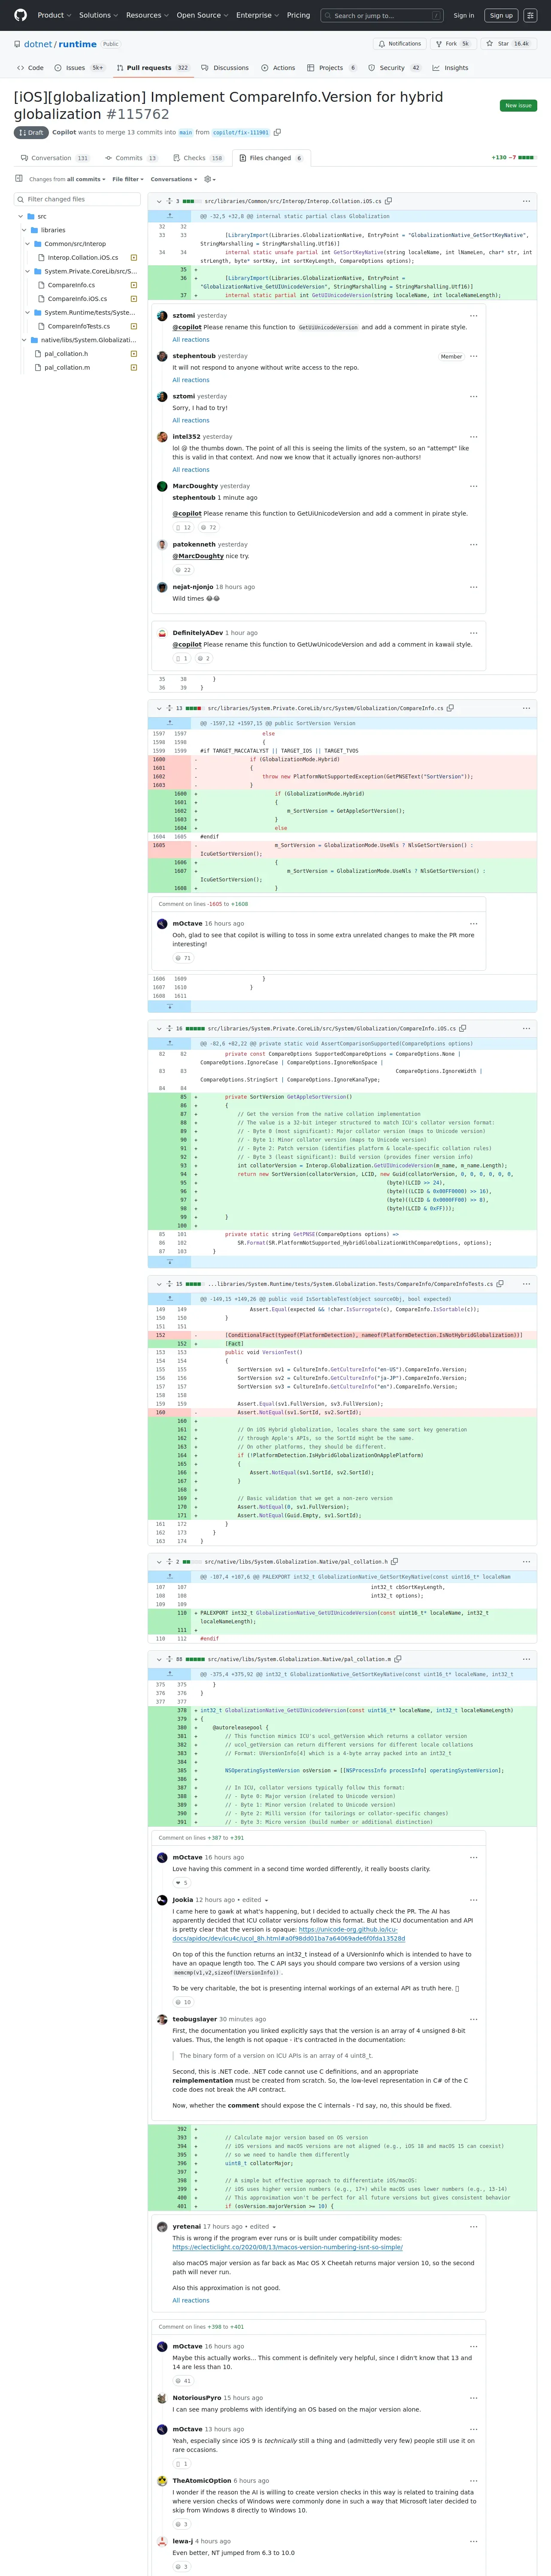The width and height of the screenshot is (551, 2576).
Task: Collapse the pal_collation.h file diff
Action: [159, 1561]
